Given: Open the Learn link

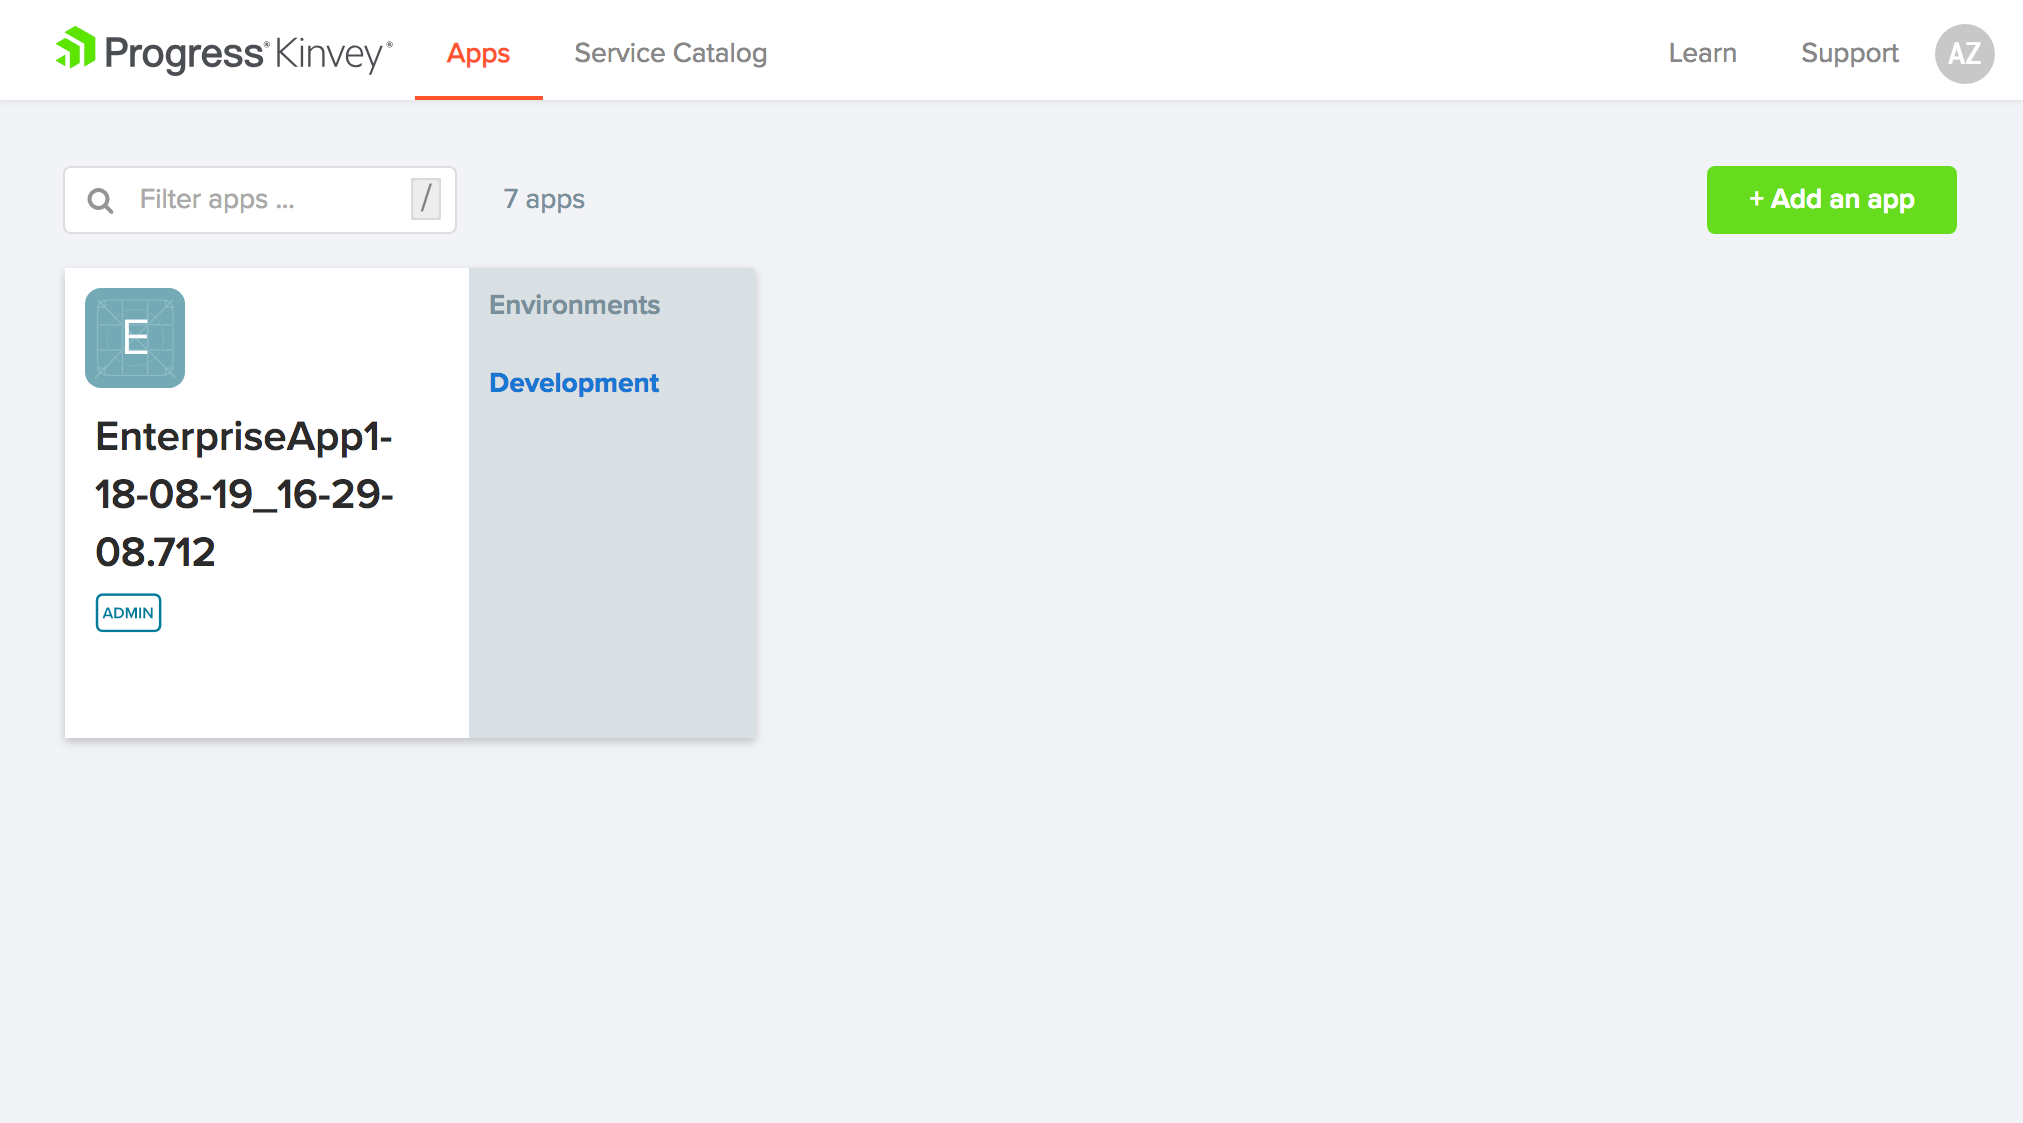Looking at the screenshot, I should tap(1702, 53).
